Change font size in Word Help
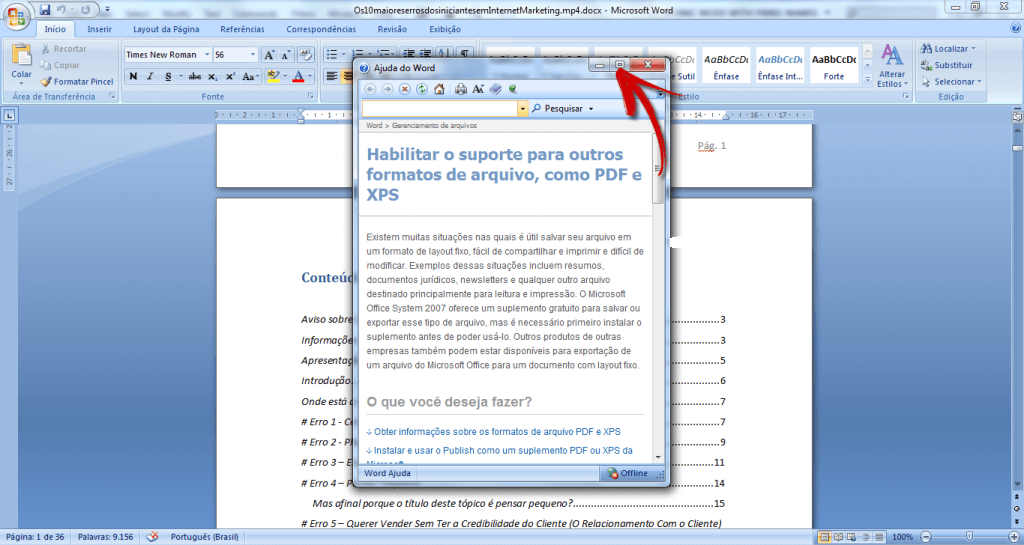This screenshot has width=1024, height=545. click(478, 89)
